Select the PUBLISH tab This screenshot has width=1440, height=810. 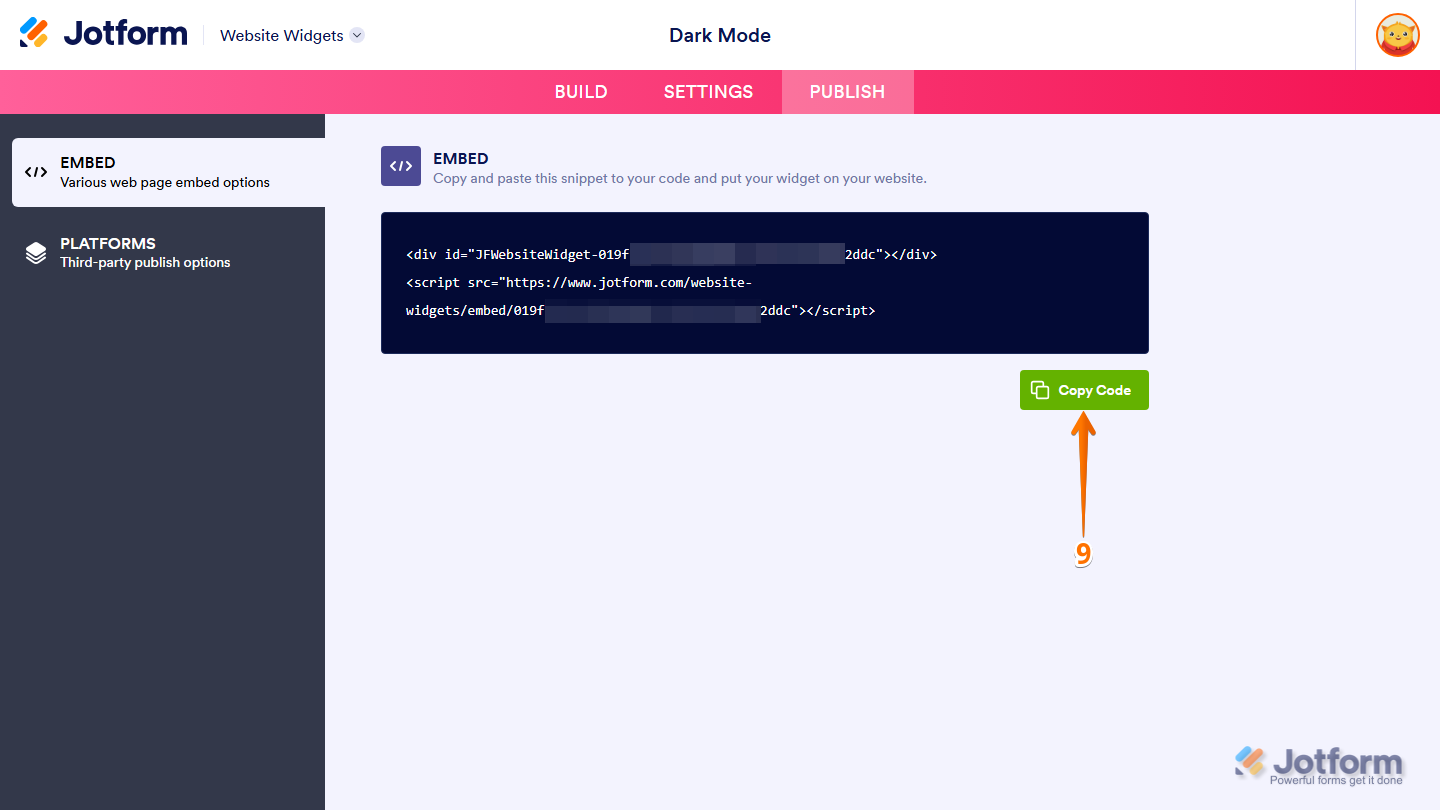point(847,92)
